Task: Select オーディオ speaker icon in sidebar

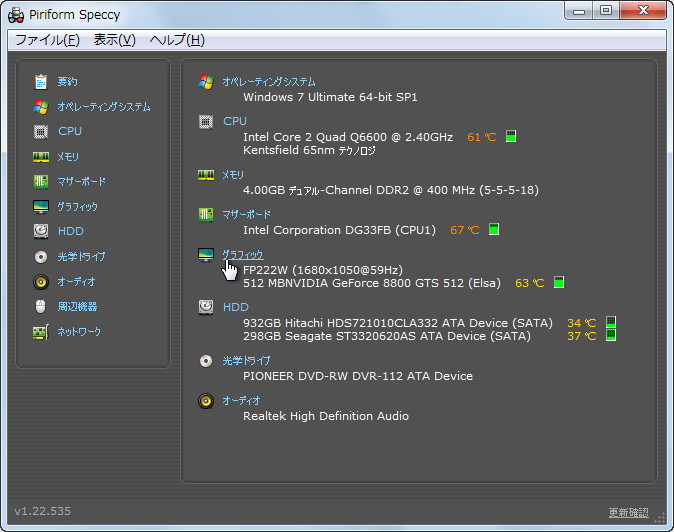Action: (41, 282)
